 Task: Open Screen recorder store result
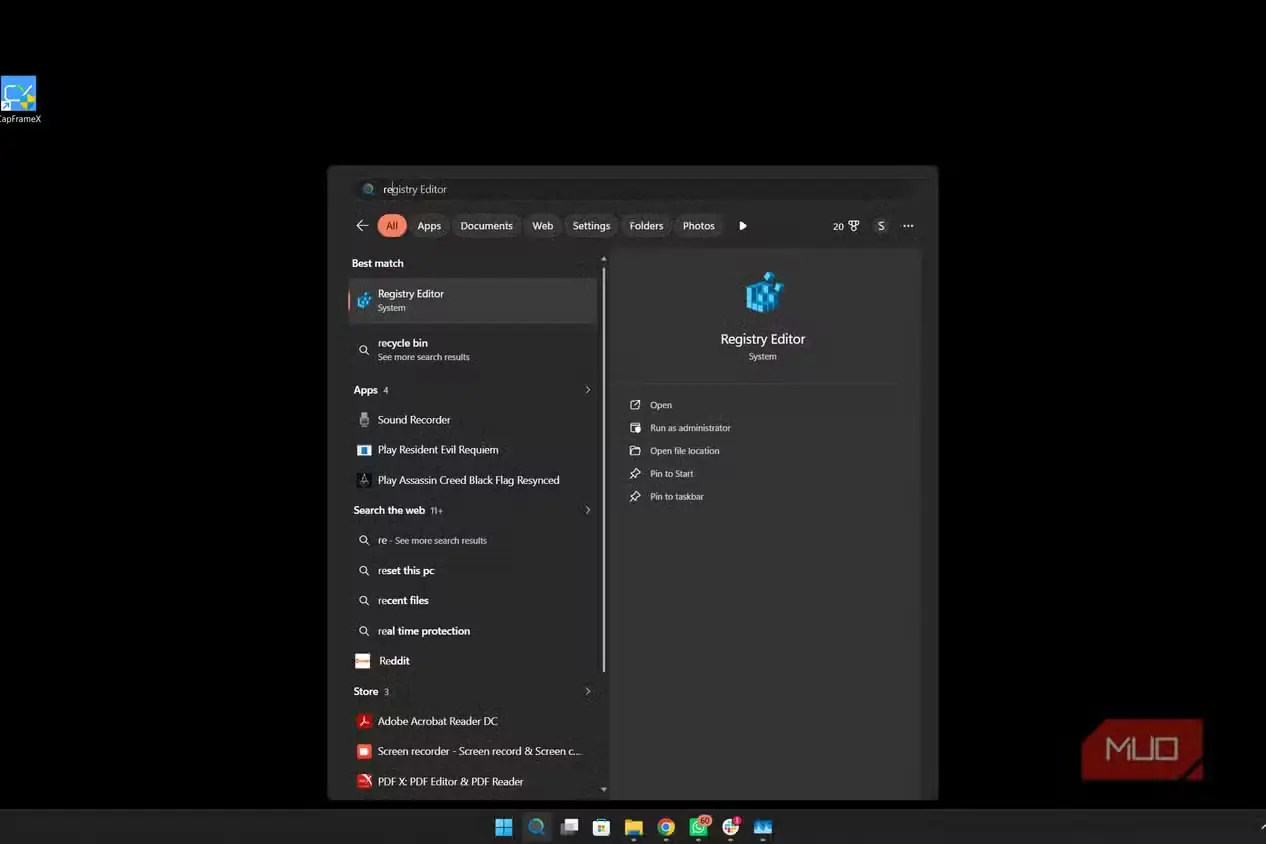point(473,751)
